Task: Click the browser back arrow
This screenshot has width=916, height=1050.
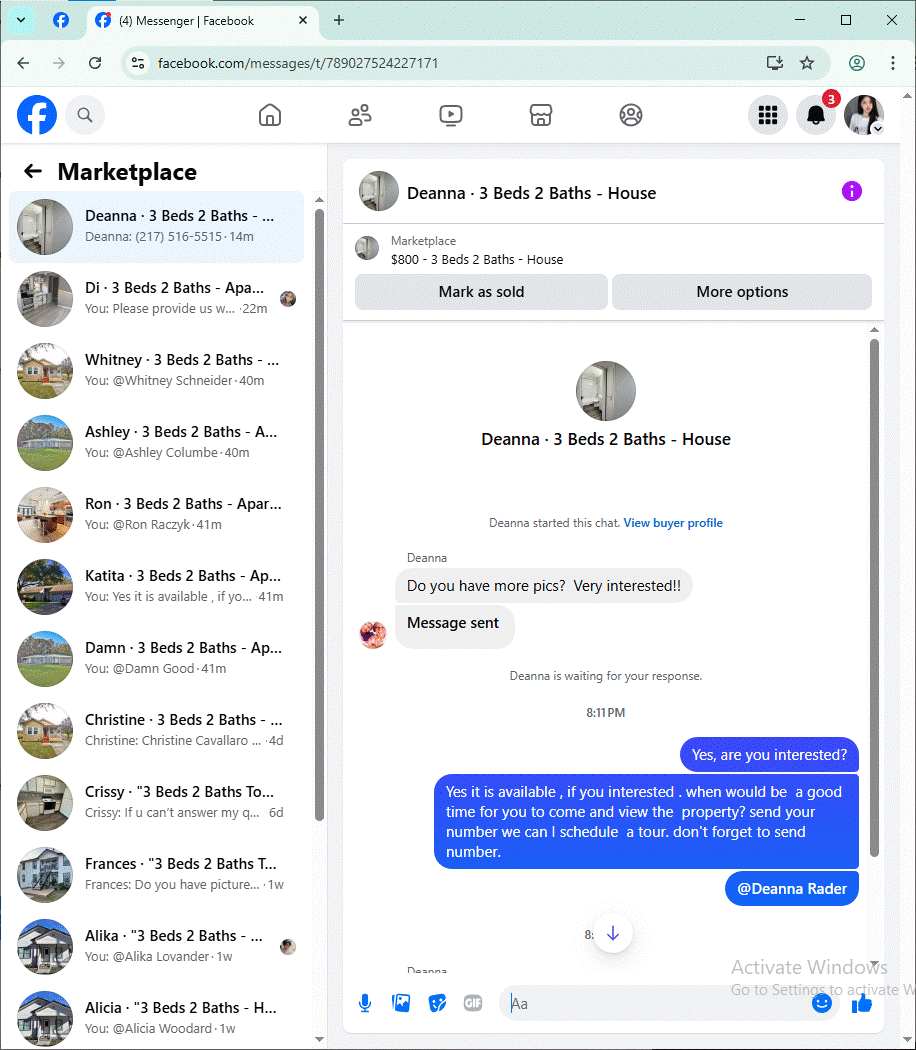Action: (x=23, y=63)
